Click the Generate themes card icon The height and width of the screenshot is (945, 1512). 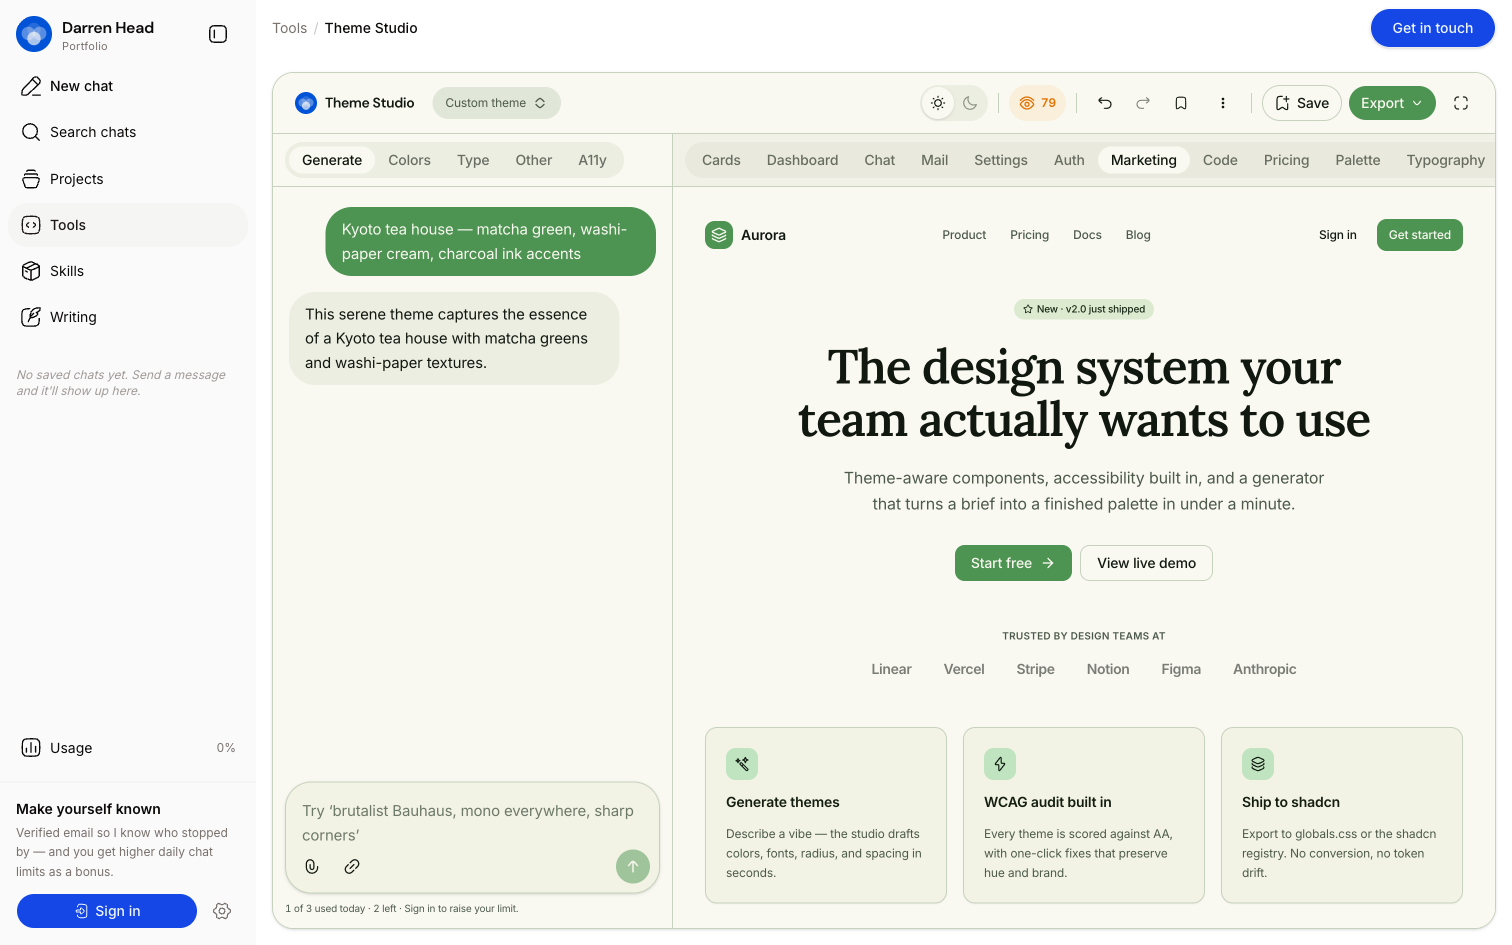(742, 764)
